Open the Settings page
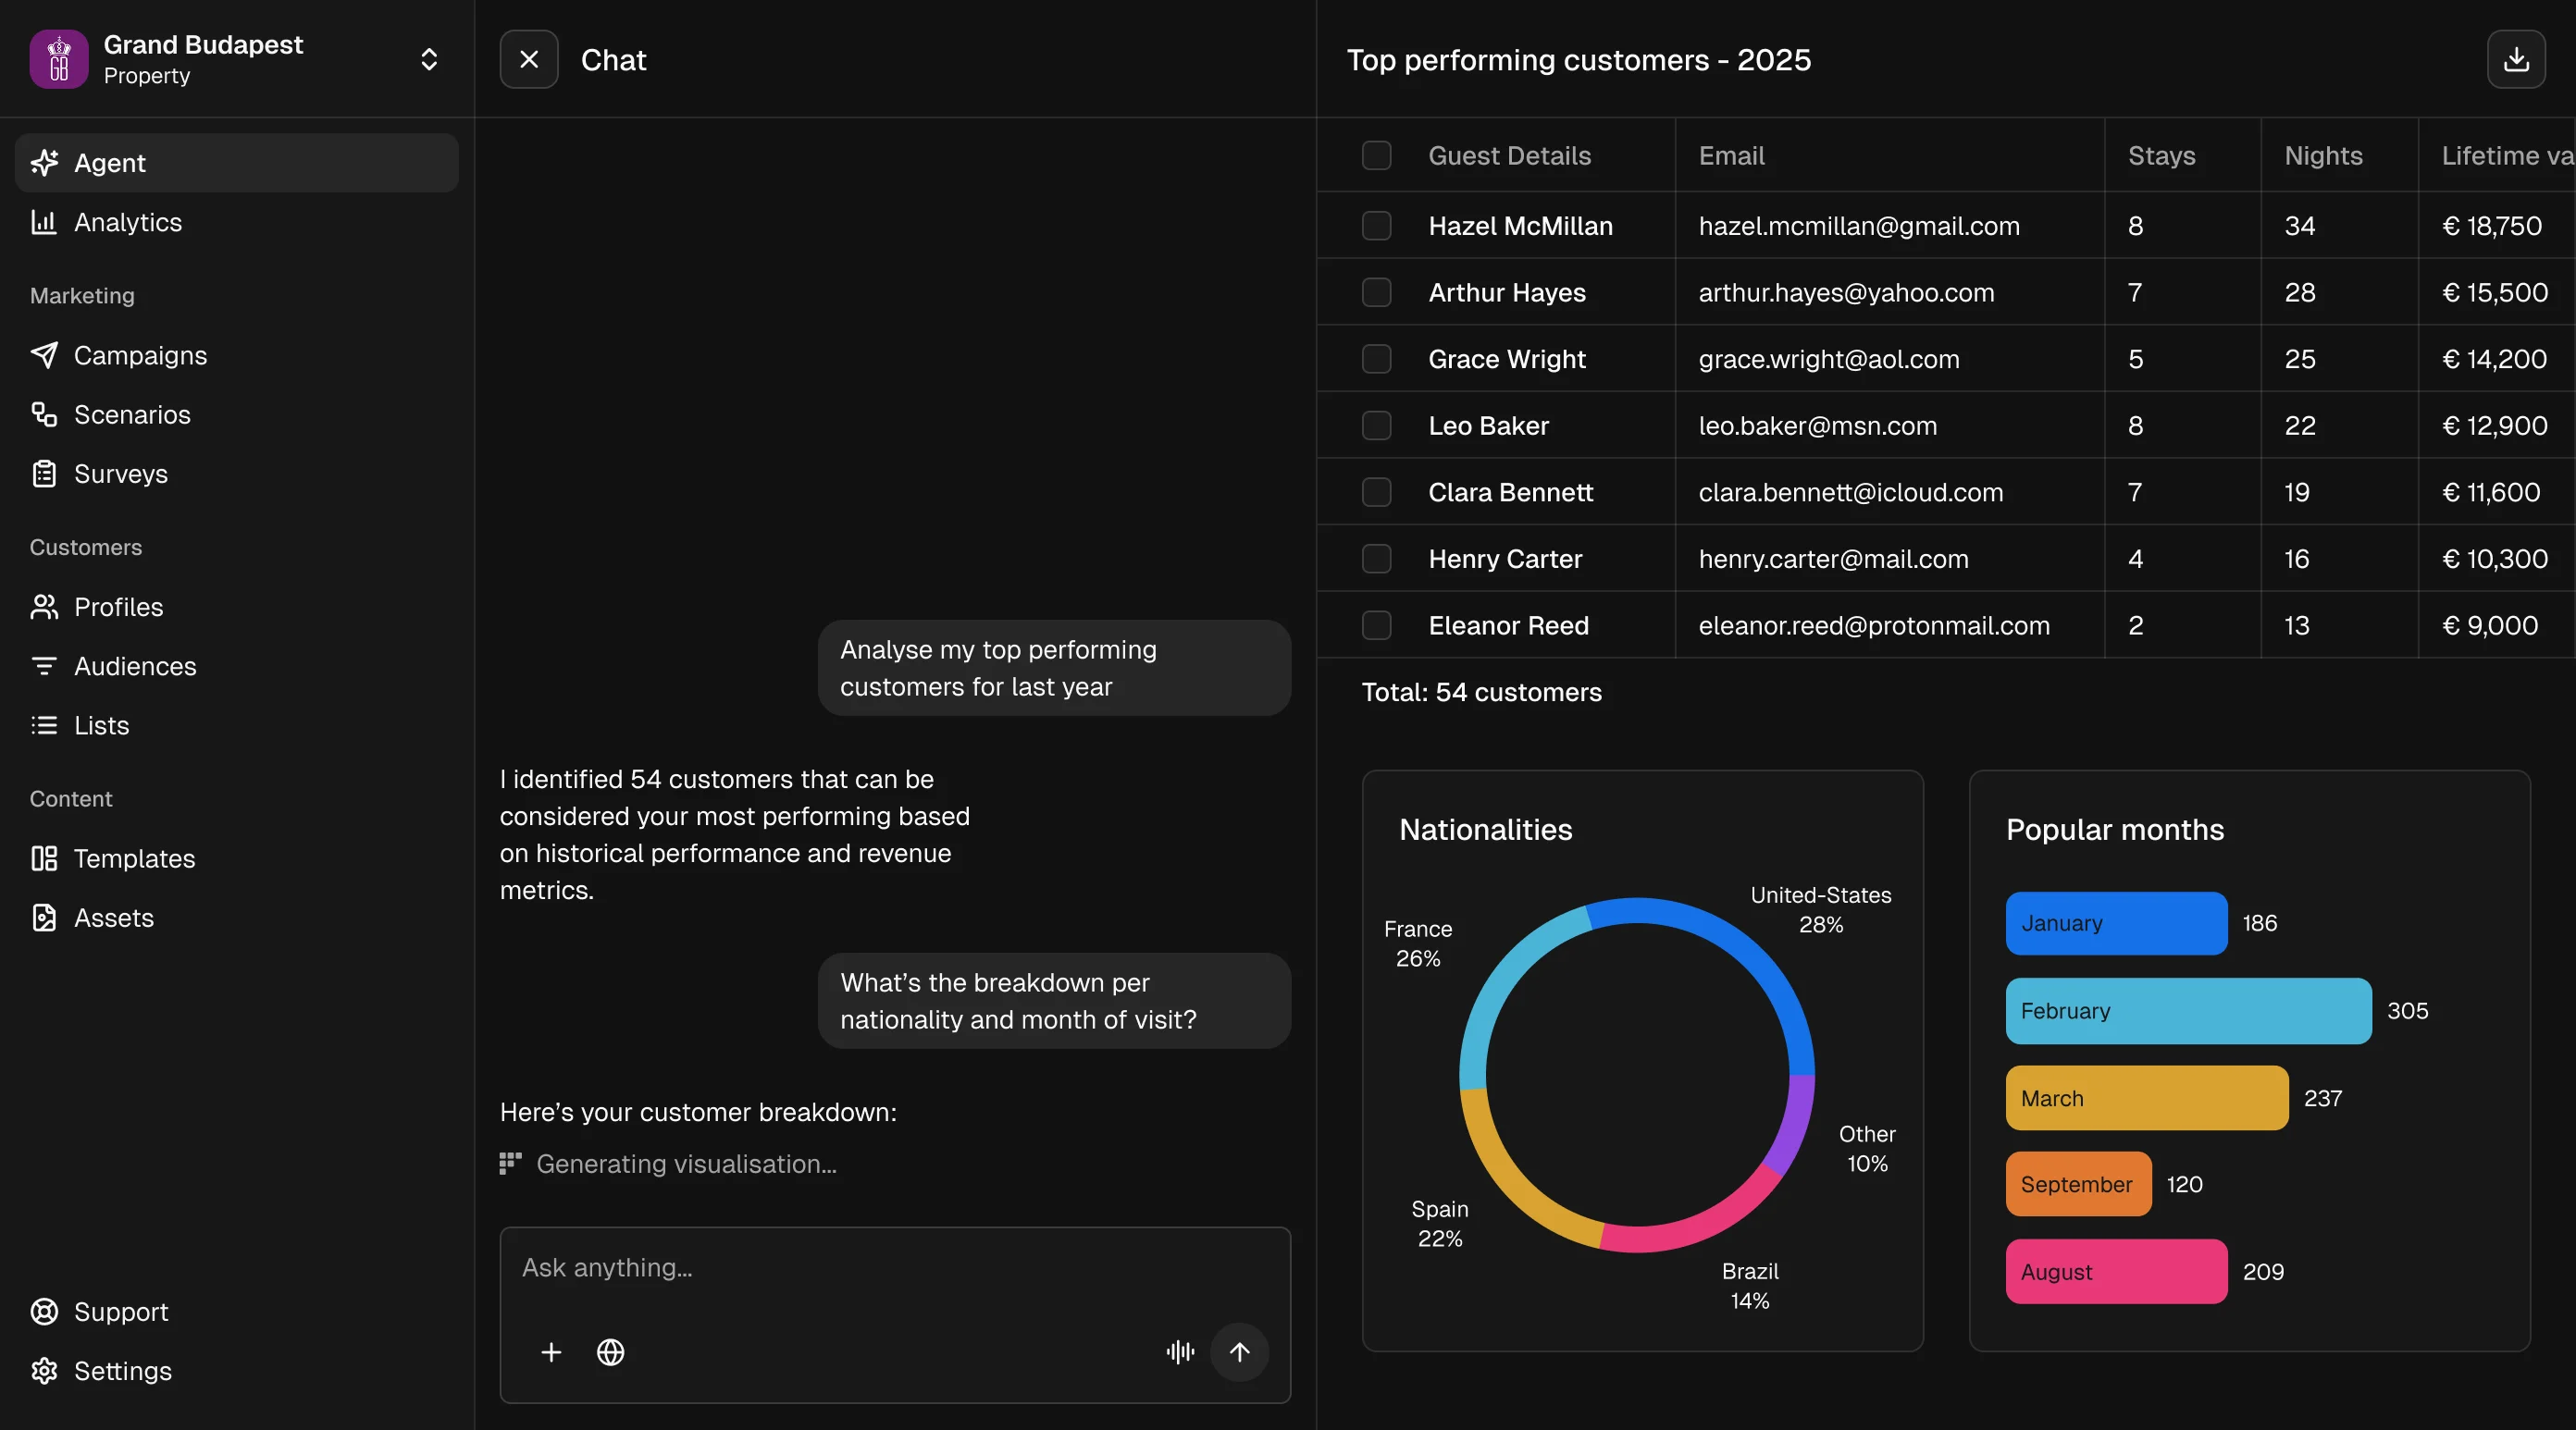 click(x=236, y=1370)
